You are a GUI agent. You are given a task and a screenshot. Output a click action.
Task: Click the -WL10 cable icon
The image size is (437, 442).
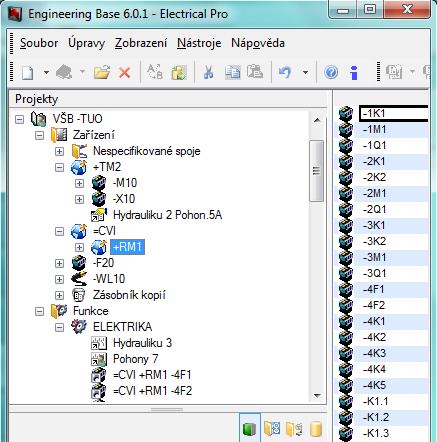[79, 279]
